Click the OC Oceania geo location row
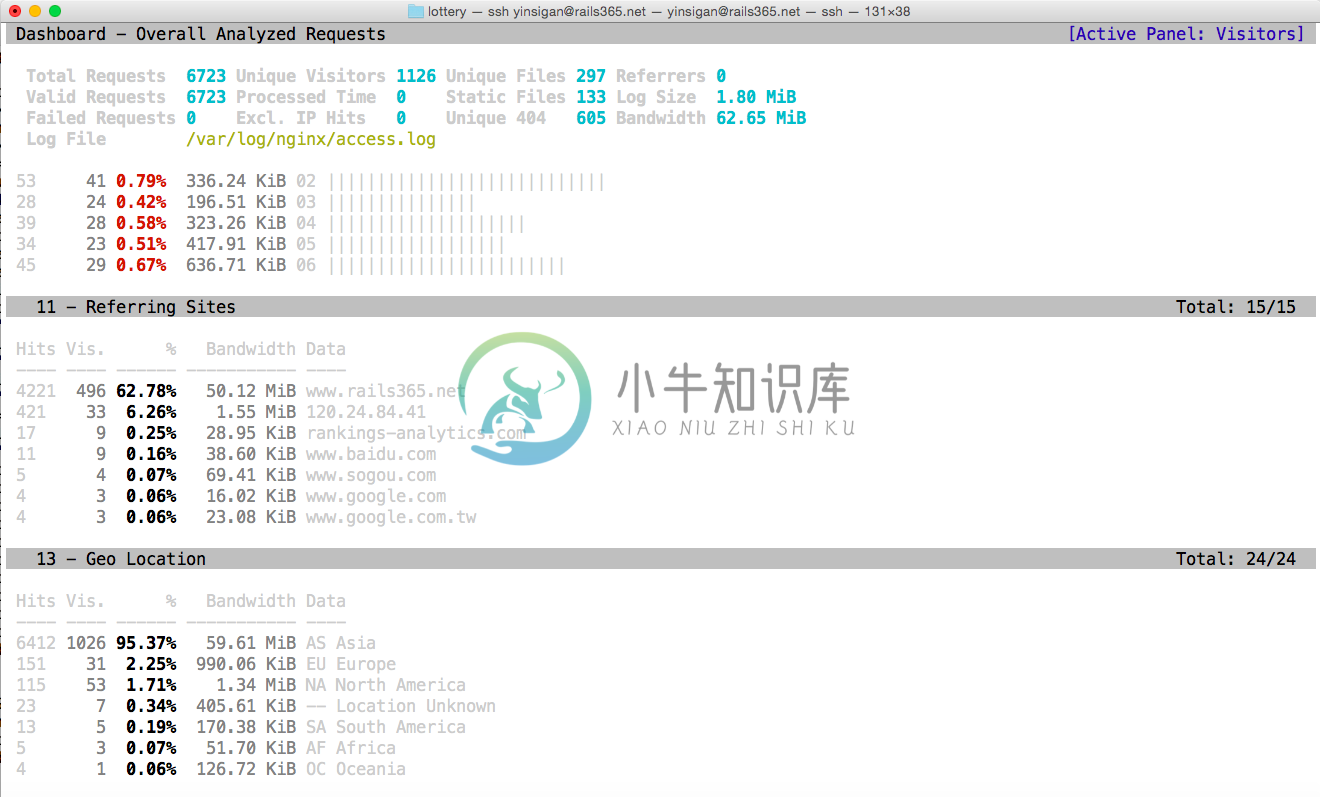1320x797 pixels. [x=211, y=769]
